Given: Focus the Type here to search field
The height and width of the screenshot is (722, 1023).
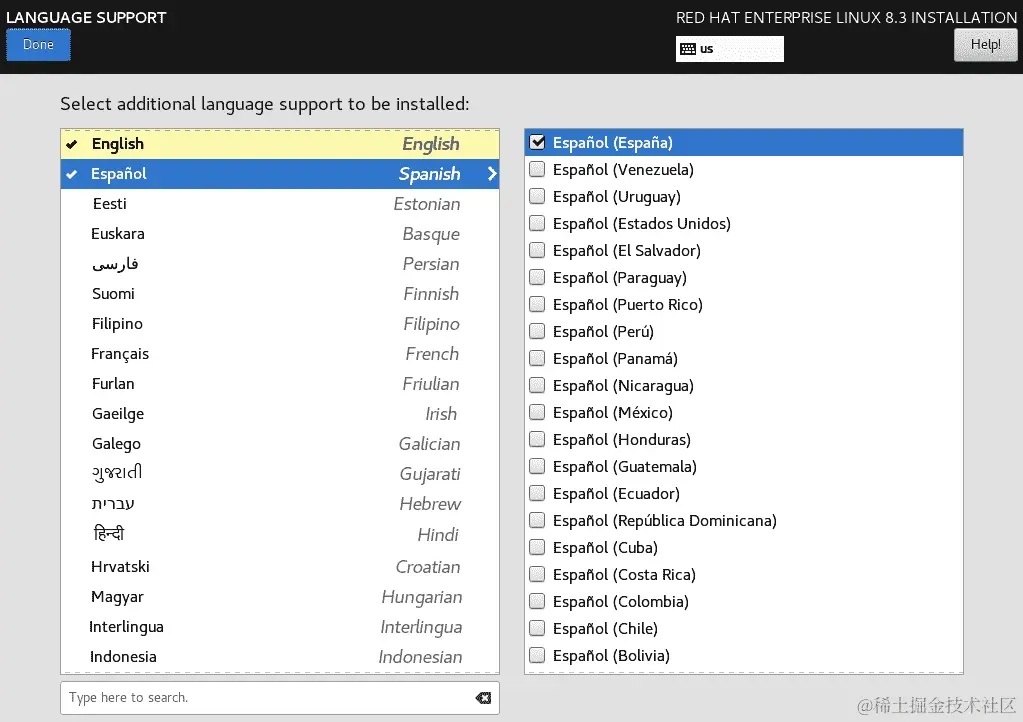Looking at the screenshot, I should (x=280, y=698).
